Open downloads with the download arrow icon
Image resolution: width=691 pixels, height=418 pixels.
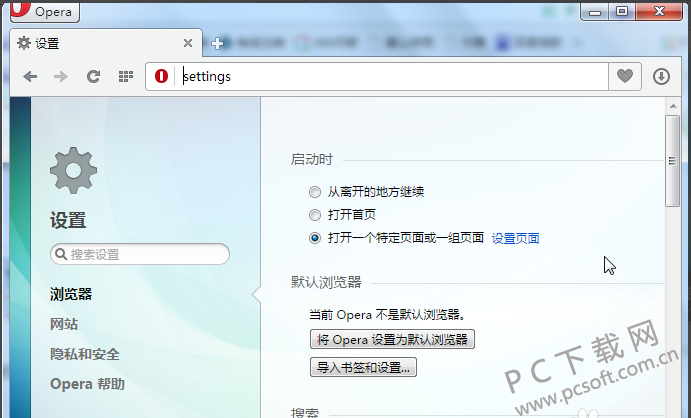661,77
